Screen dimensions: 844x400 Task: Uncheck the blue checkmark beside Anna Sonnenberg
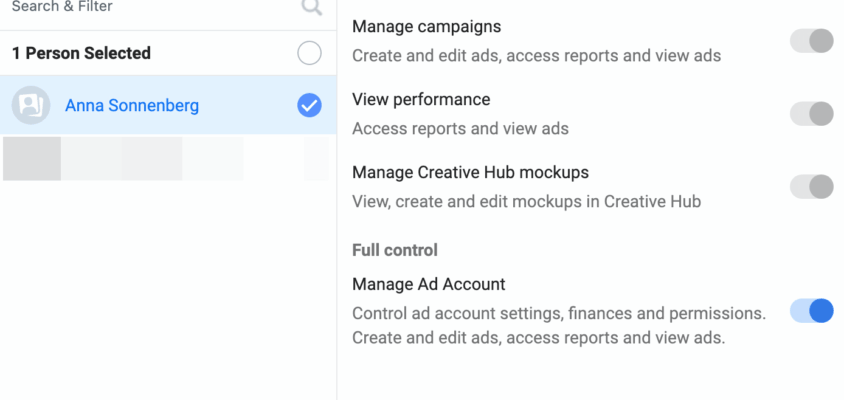tap(310, 104)
